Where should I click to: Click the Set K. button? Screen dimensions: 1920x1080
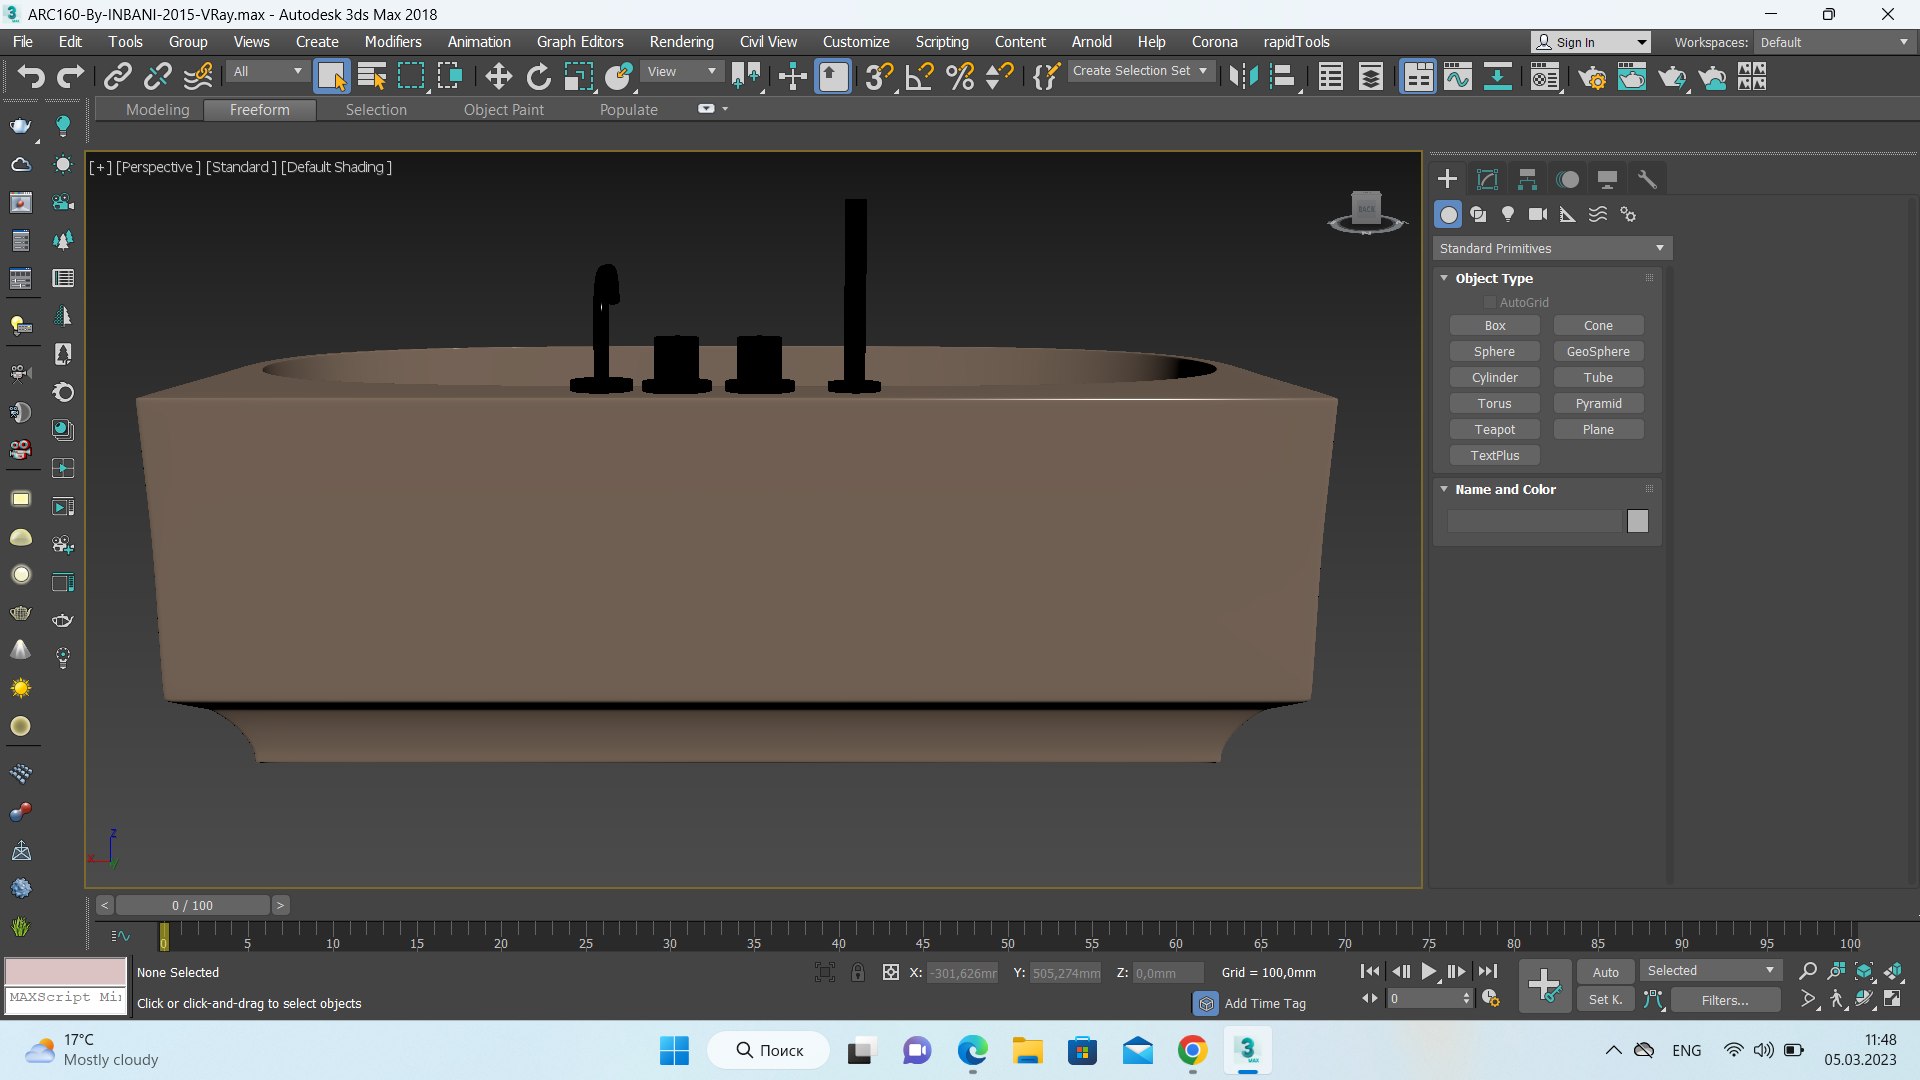(1605, 1000)
